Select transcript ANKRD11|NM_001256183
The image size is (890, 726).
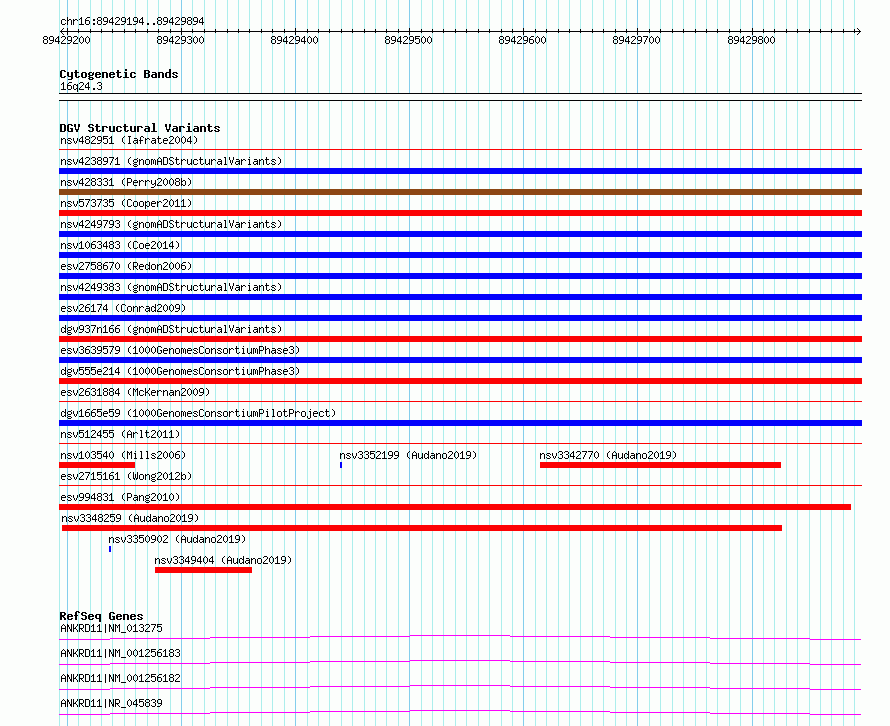[x=120, y=653]
